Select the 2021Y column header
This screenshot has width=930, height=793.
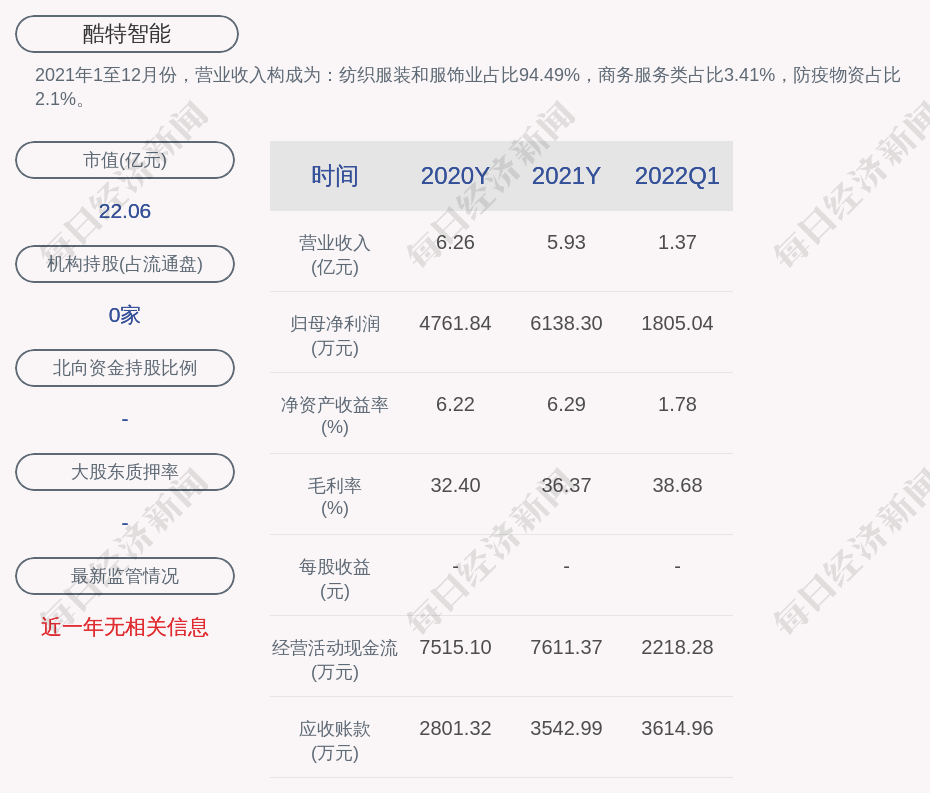pyautogui.click(x=566, y=176)
